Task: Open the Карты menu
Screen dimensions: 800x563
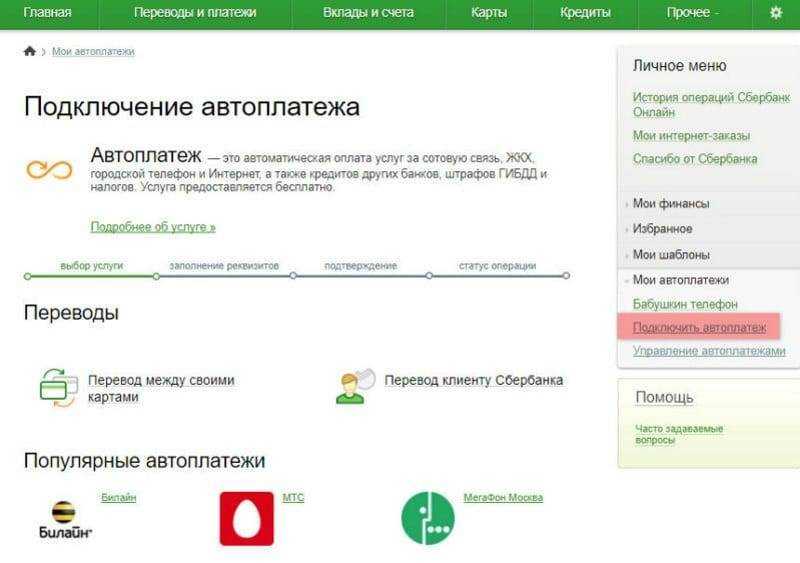Action: click(489, 13)
